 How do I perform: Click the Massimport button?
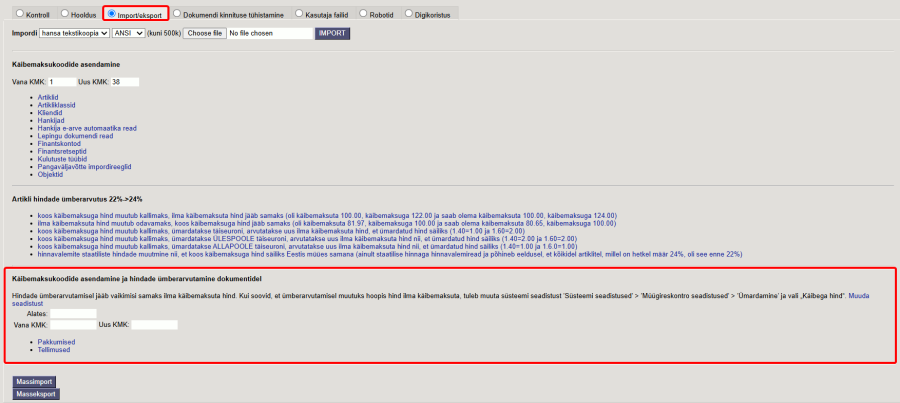point(33,382)
